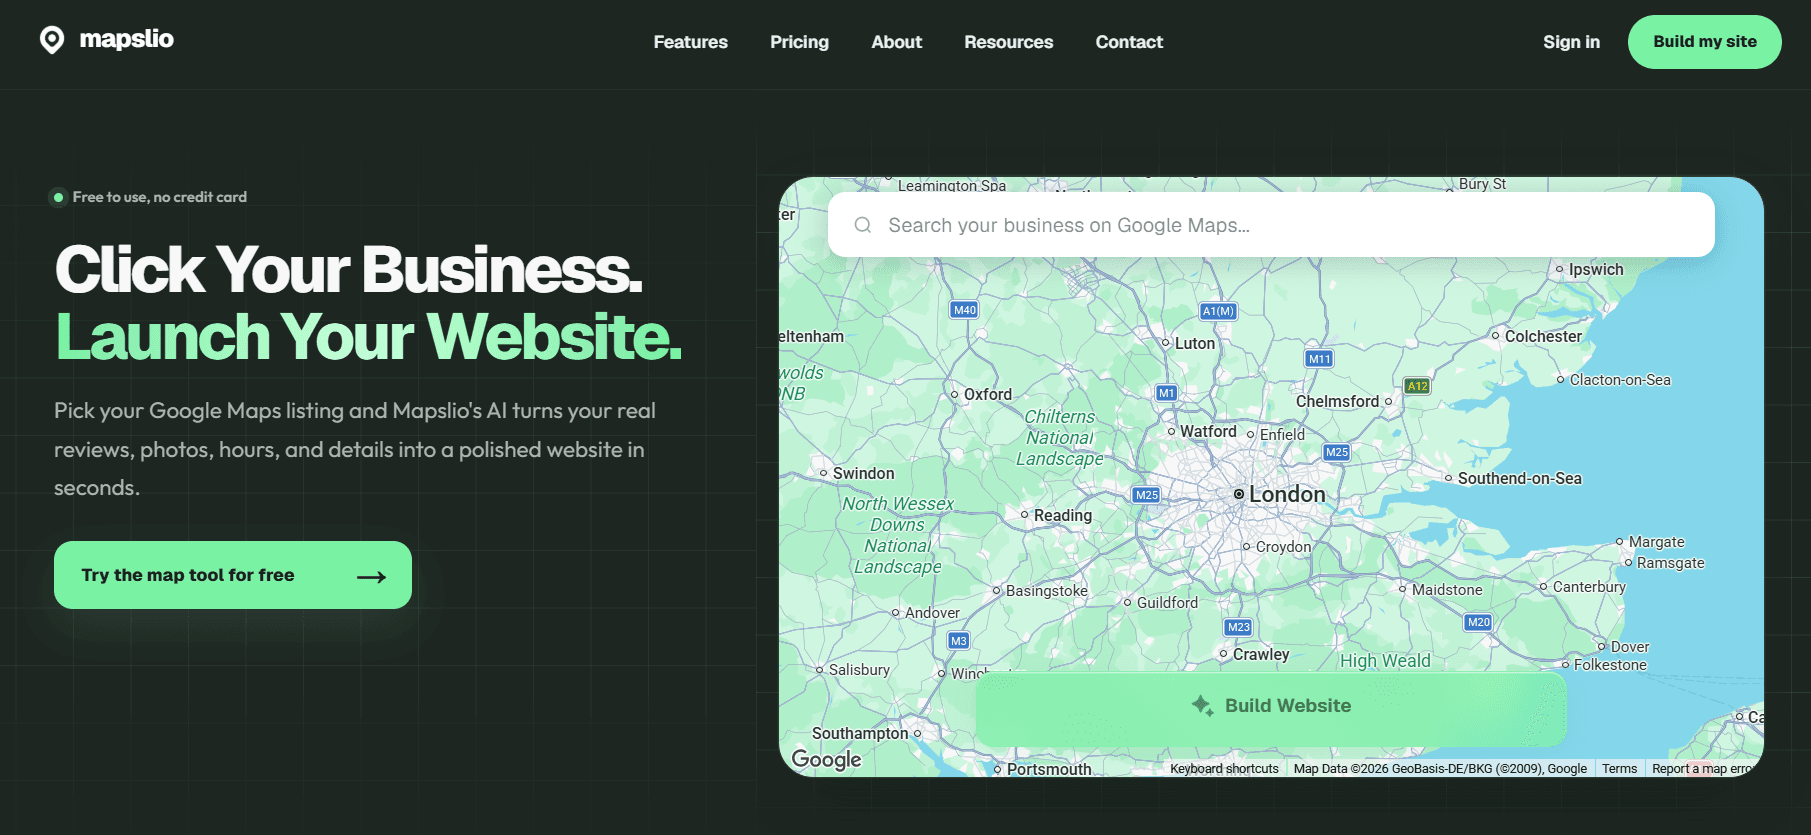1811x835 pixels.
Task: Click the High Weald map label
Action: click(1385, 660)
